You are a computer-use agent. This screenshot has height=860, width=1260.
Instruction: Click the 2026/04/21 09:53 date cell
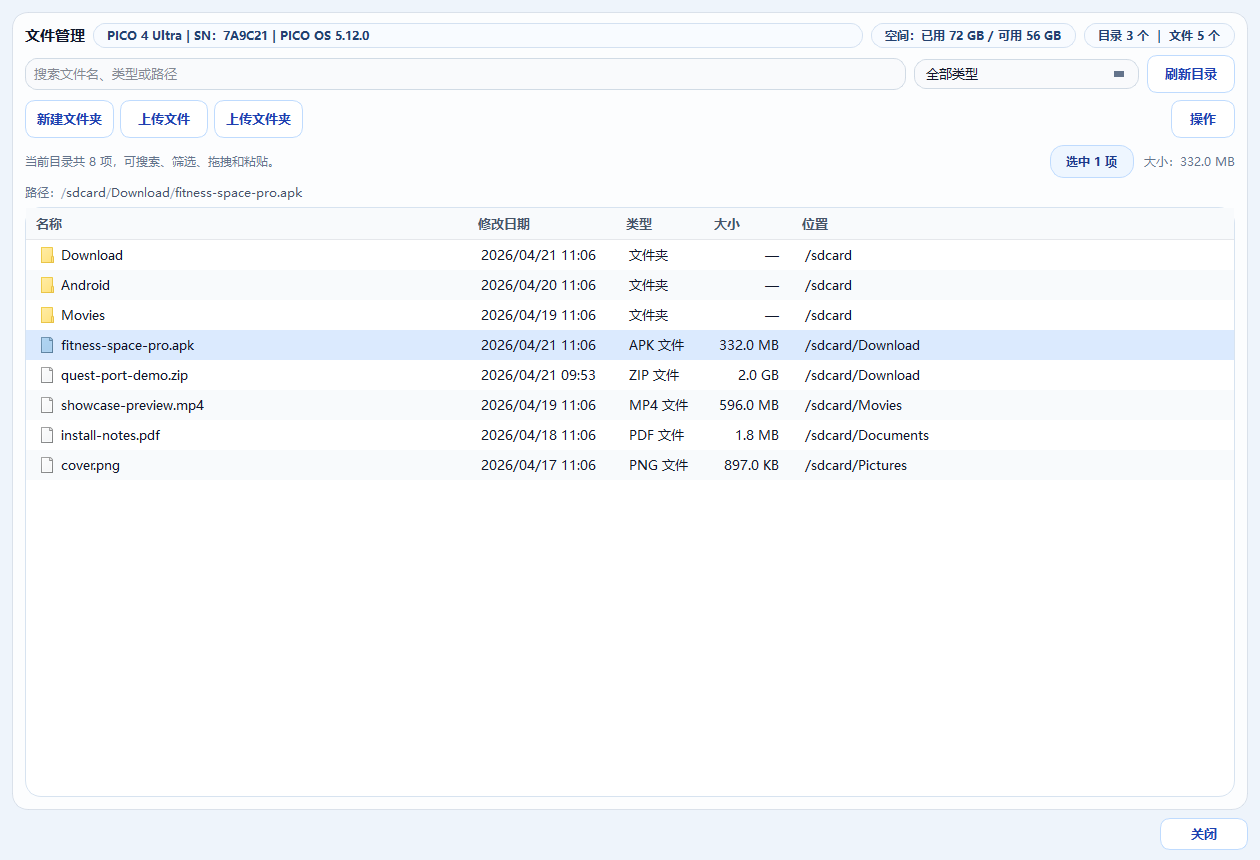tap(538, 375)
